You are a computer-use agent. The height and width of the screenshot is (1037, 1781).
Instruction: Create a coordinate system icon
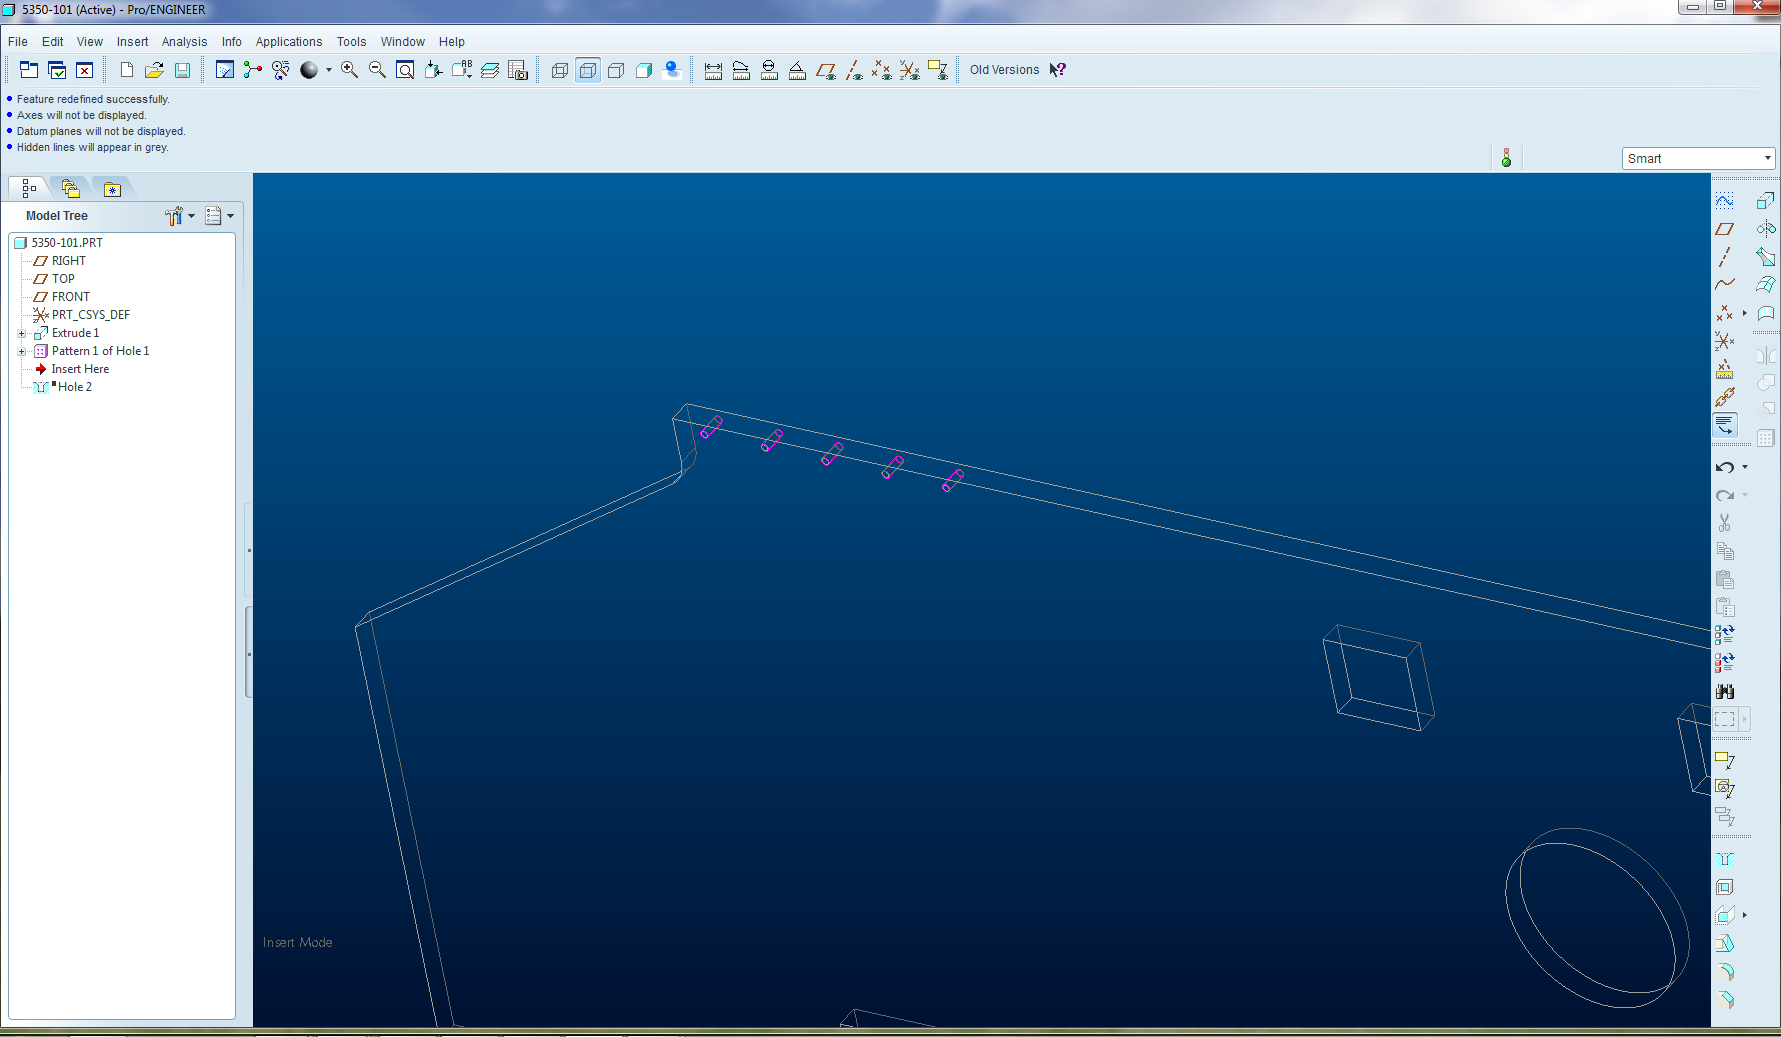point(1725,341)
